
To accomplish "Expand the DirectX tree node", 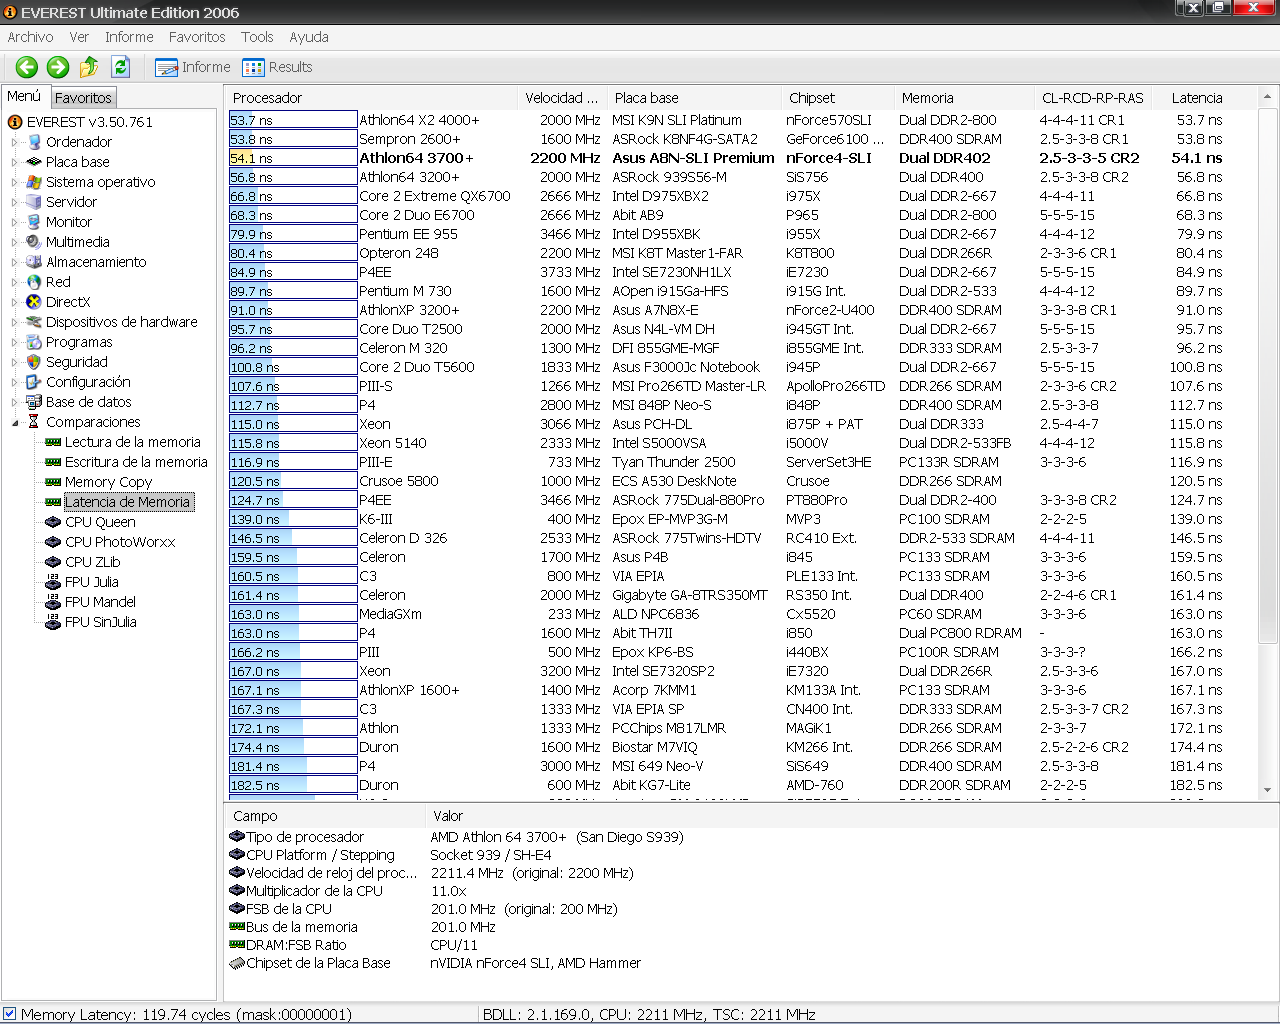I will pyautogui.click(x=15, y=302).
